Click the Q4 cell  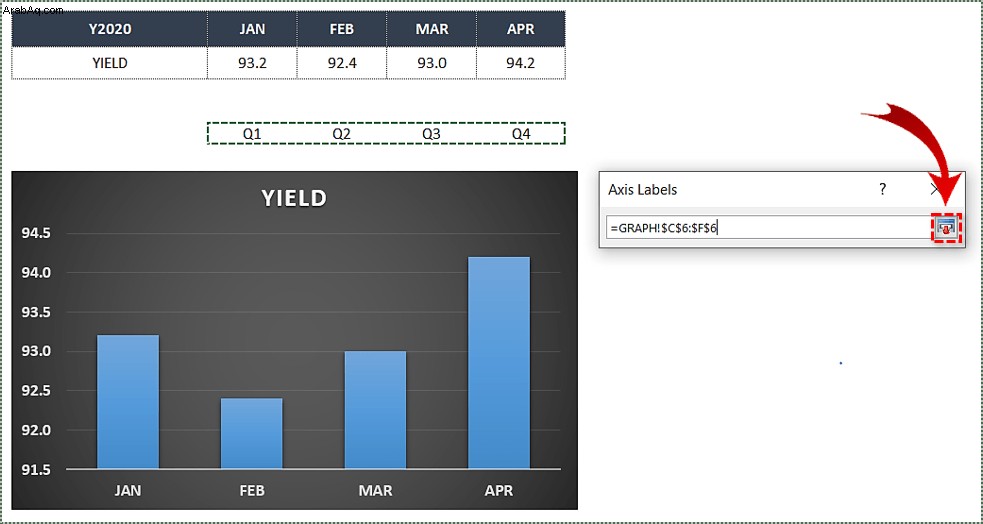pyautogui.click(x=521, y=134)
